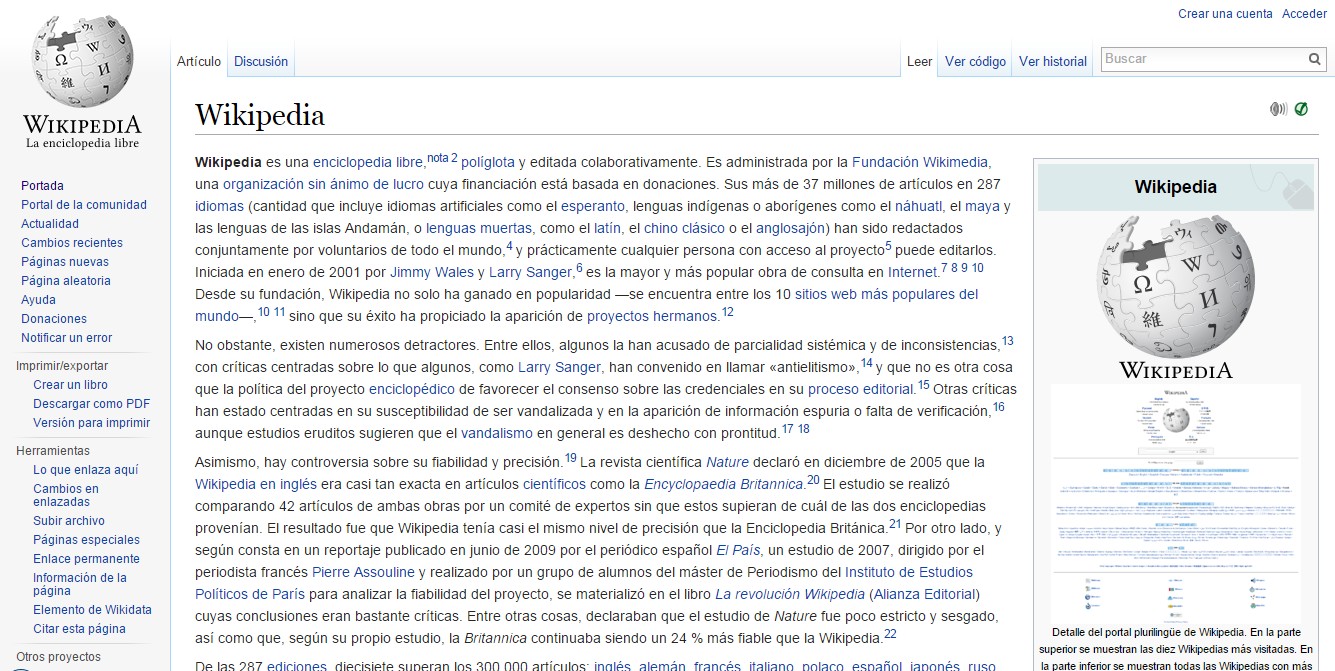The image size is (1335, 671).
Task: Open Portal de la comunidad
Action: click(84, 205)
